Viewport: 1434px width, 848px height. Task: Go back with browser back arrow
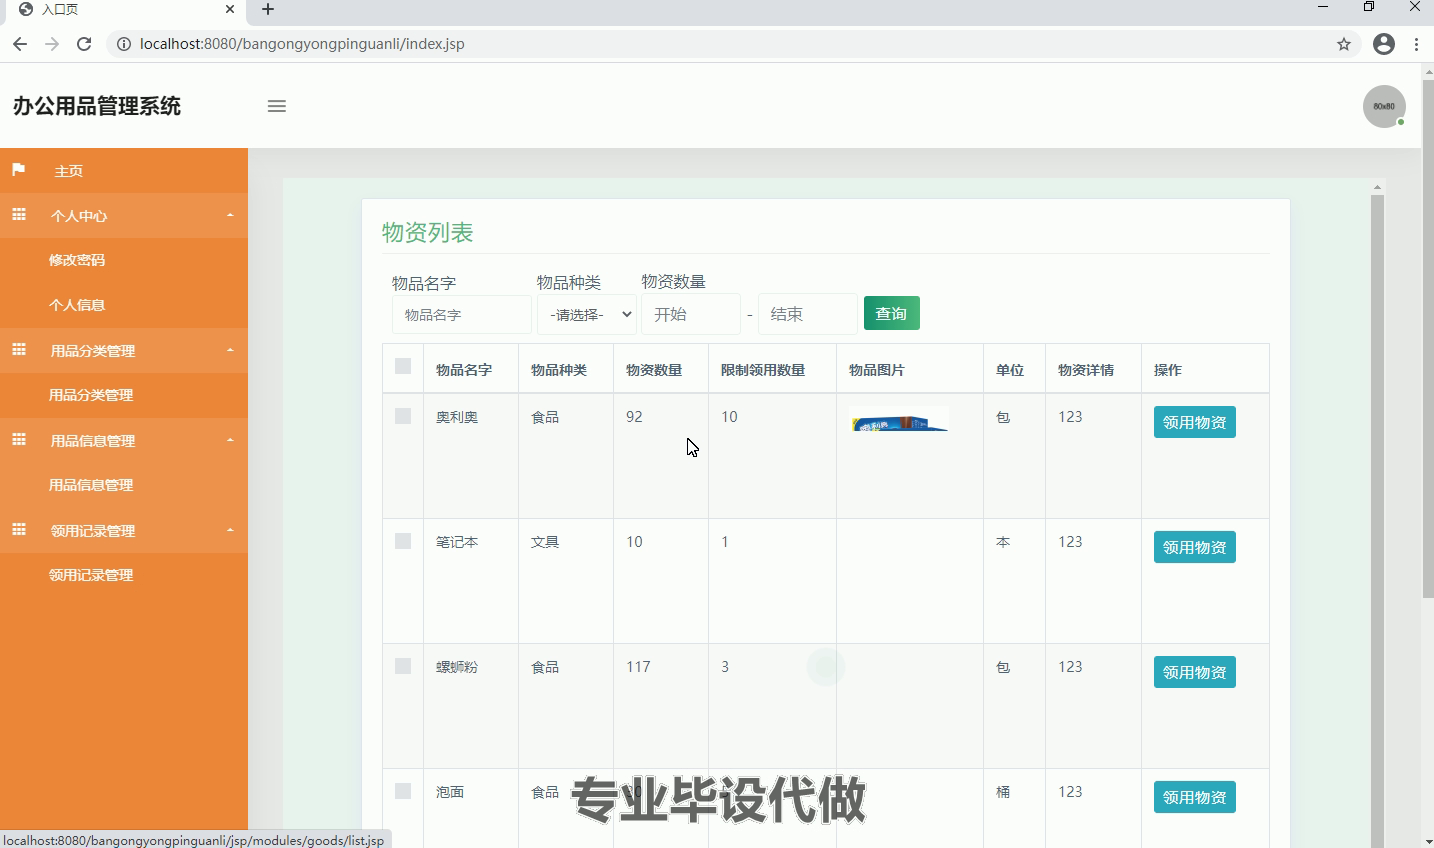tap(20, 44)
